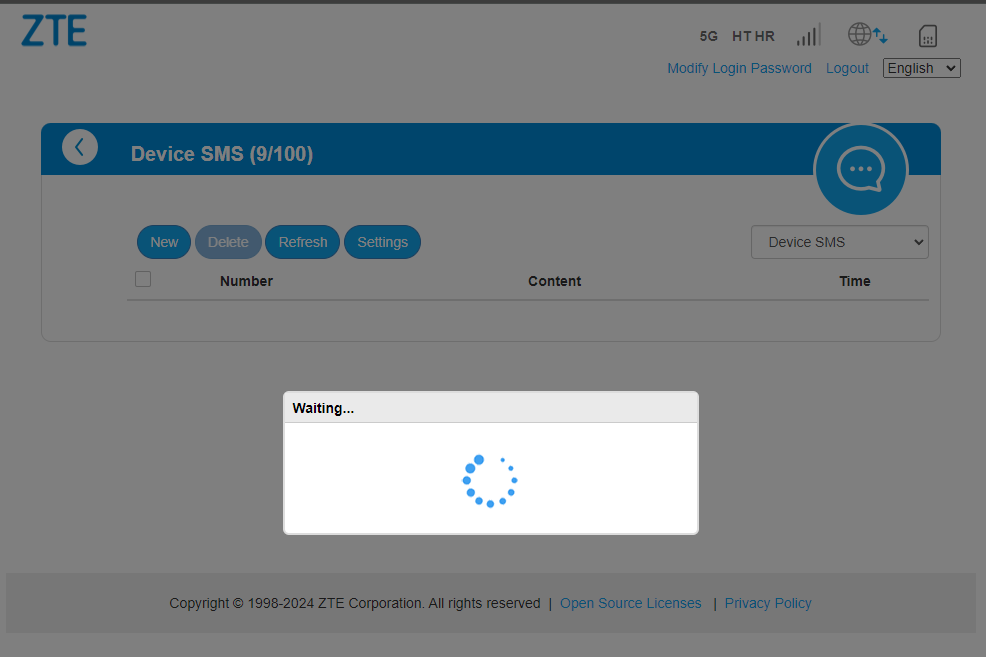This screenshot has width=986, height=657.
Task: Click the Time column header
Action: click(855, 281)
